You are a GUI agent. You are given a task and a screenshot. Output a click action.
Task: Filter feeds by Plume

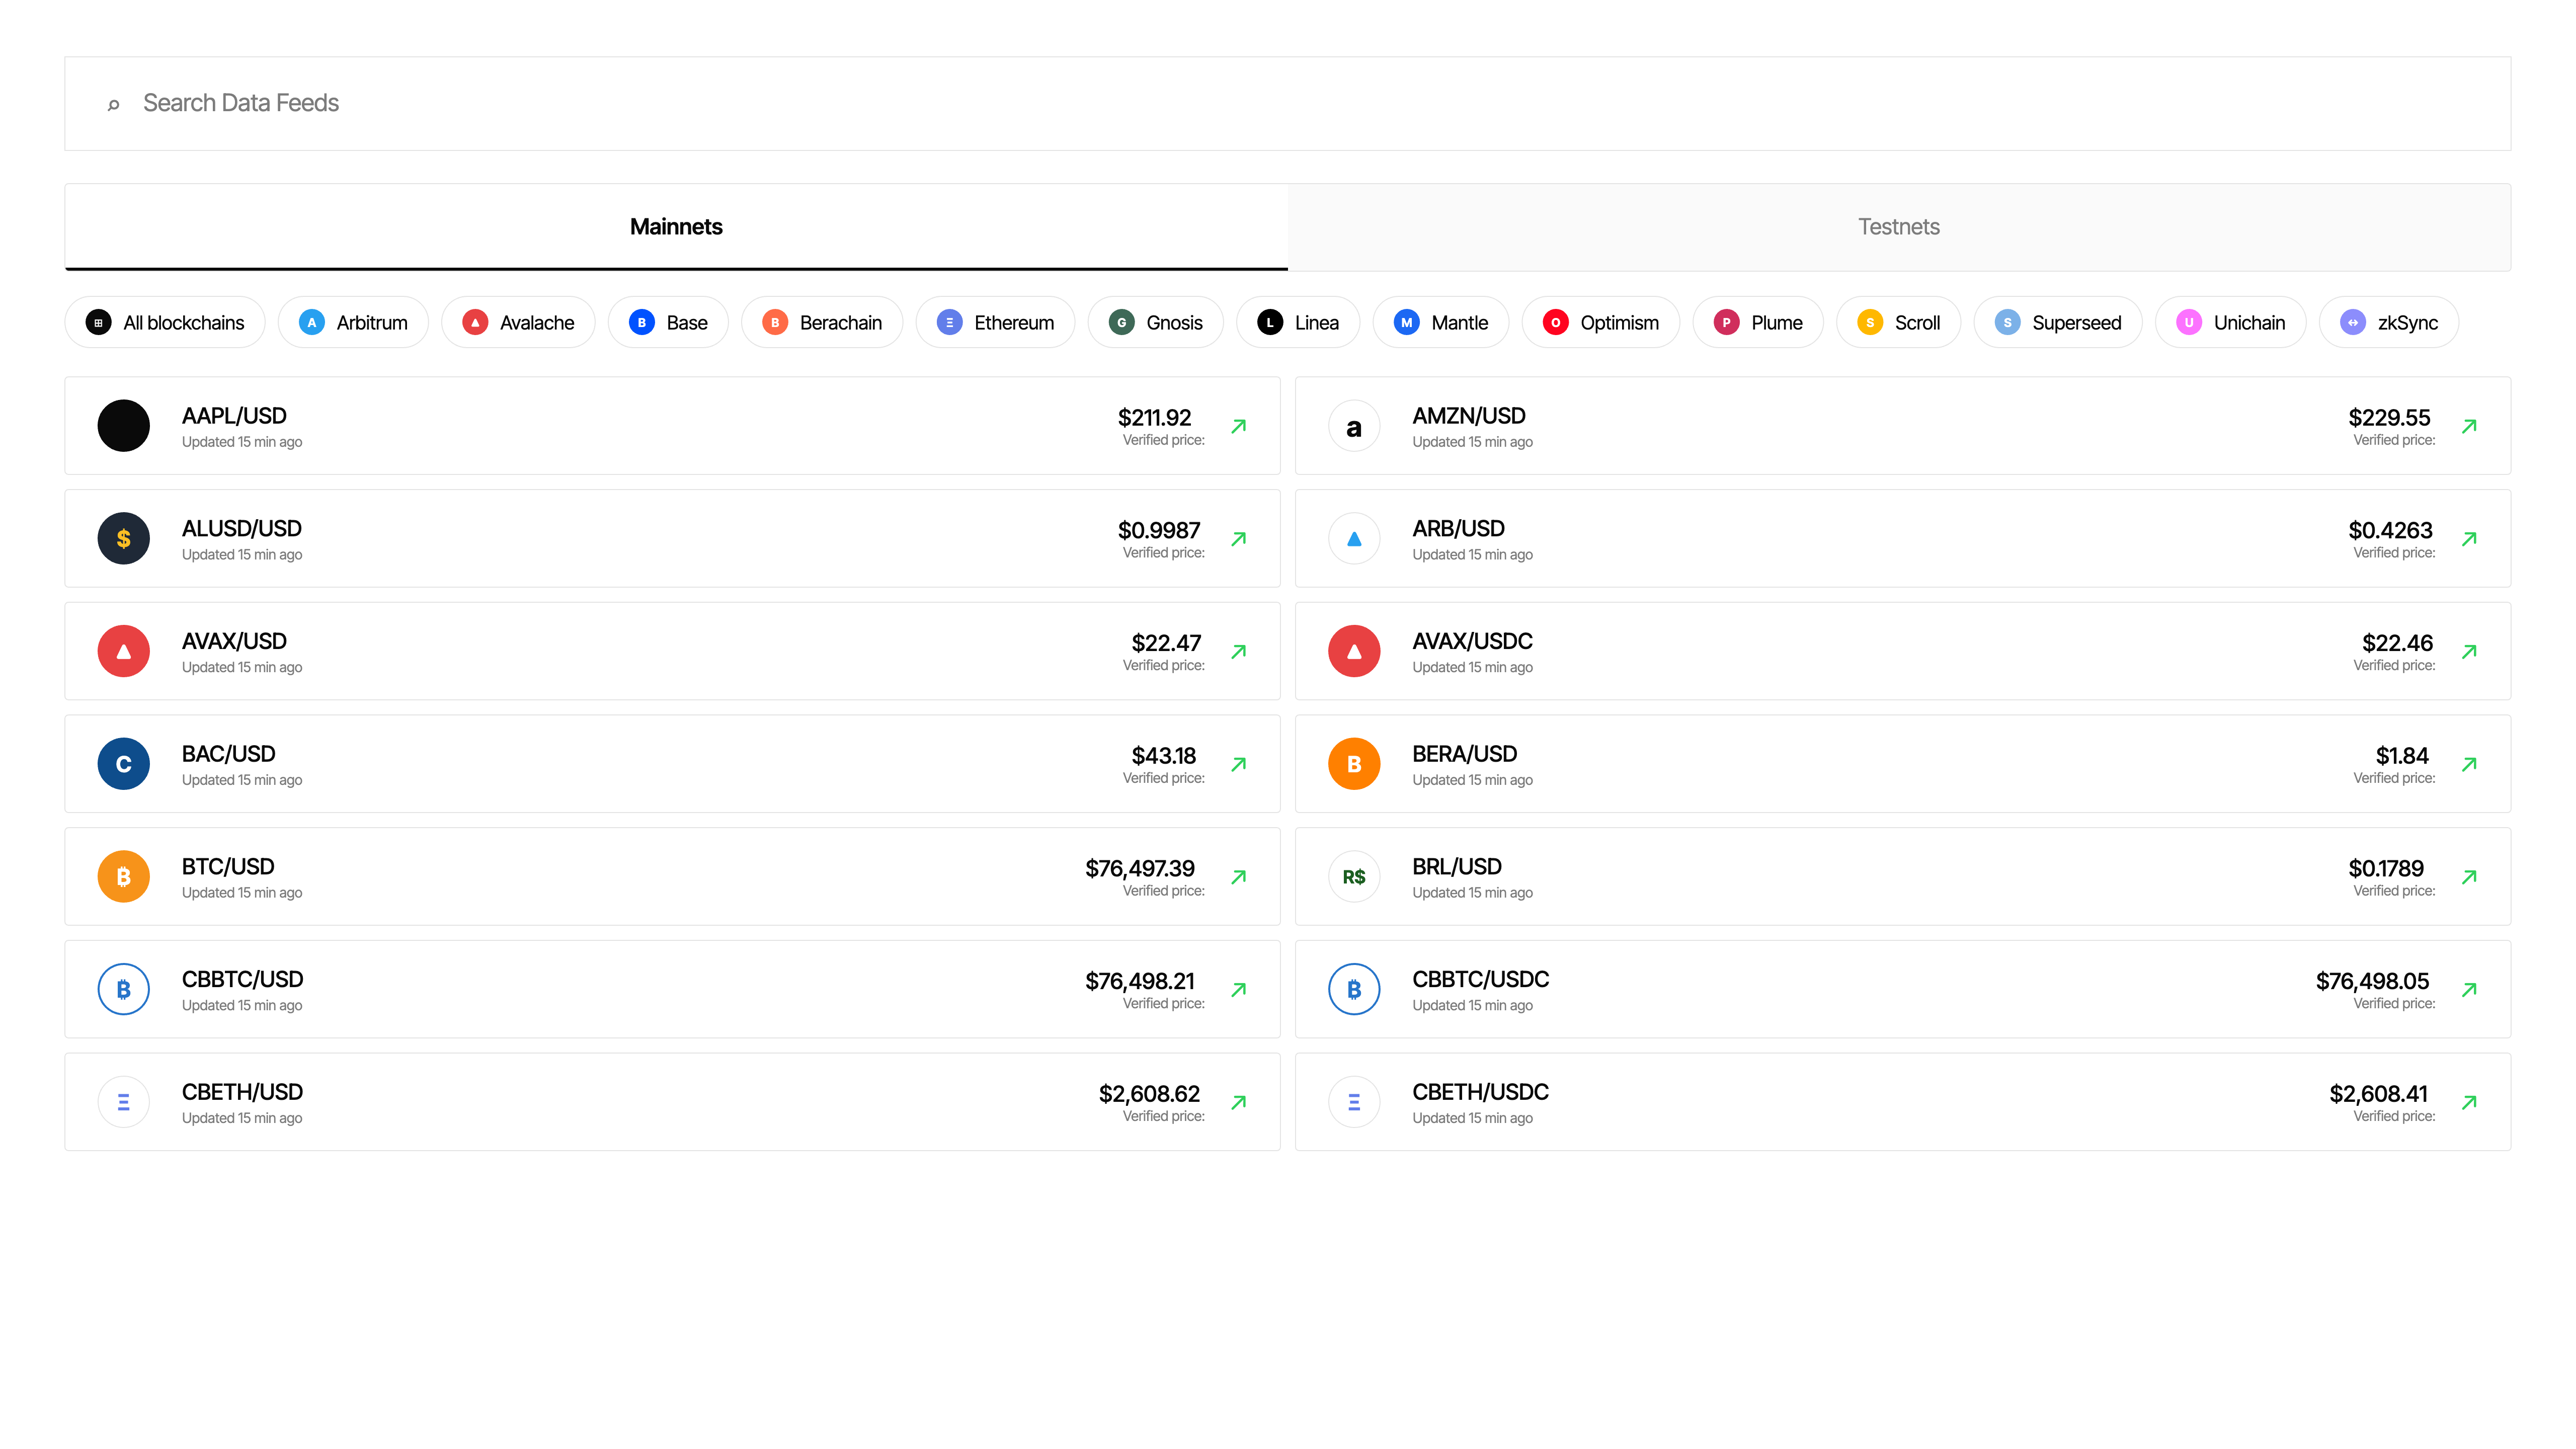[1758, 322]
